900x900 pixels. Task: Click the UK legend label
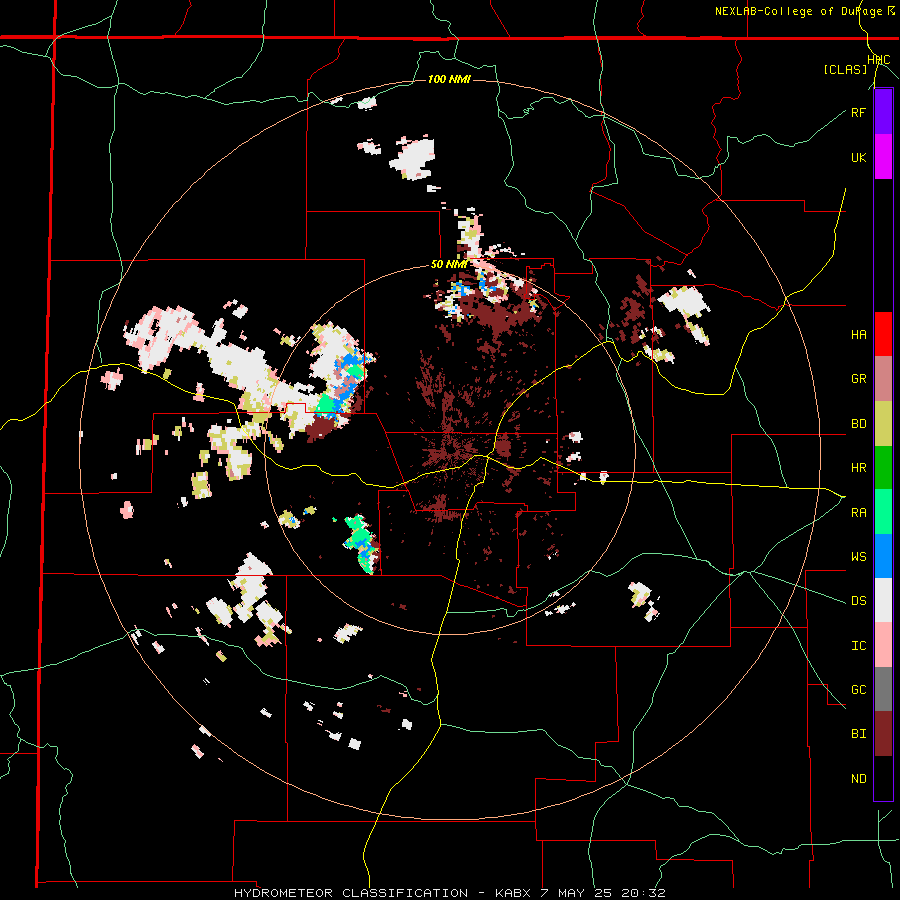(858, 157)
